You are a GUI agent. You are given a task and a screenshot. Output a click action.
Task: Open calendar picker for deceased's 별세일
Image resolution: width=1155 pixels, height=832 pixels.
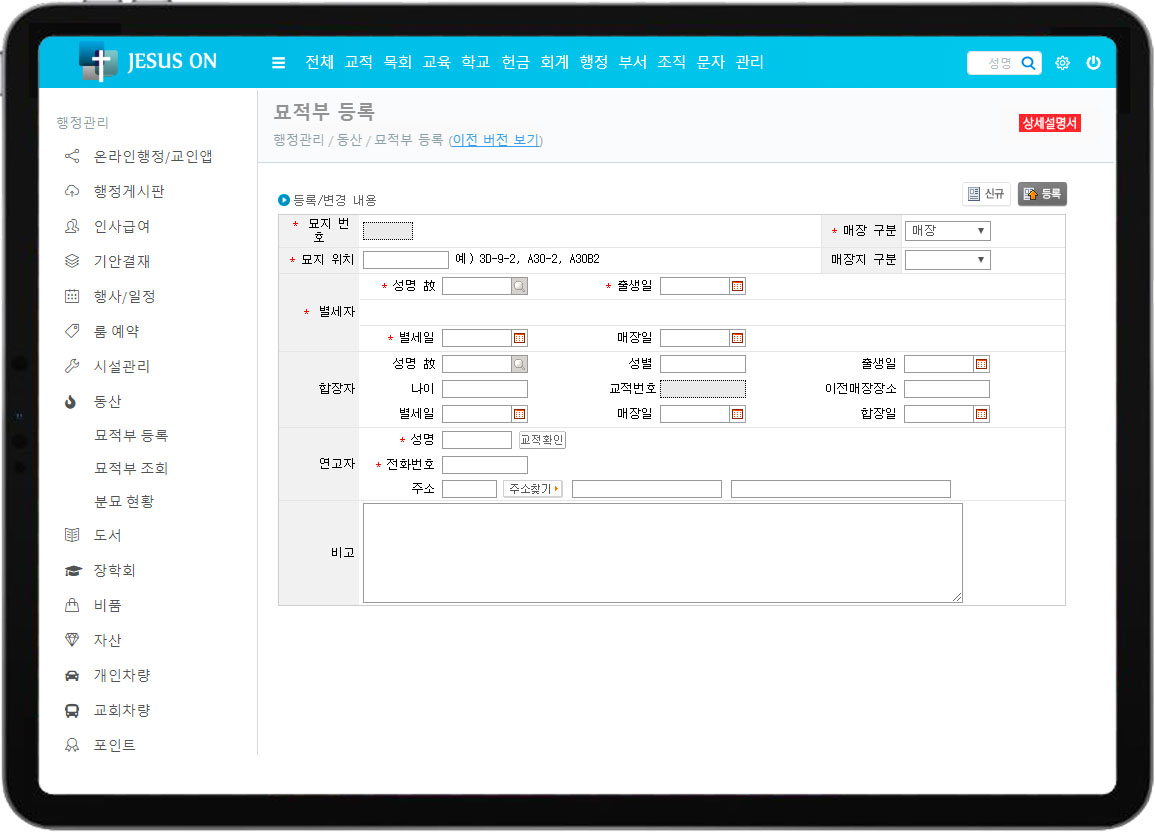pyautogui.click(x=519, y=338)
